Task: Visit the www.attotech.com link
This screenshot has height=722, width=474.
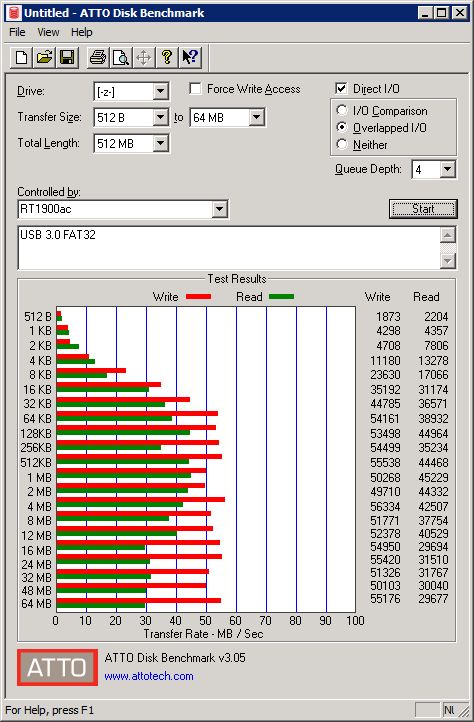Action: pyautogui.click(x=149, y=676)
